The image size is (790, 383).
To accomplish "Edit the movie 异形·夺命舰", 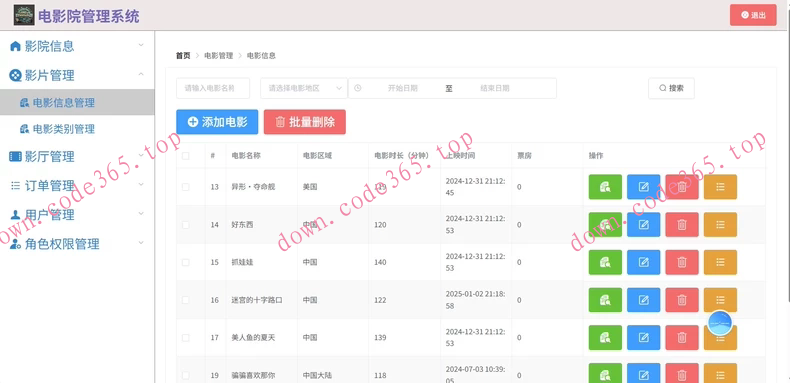I will [x=643, y=187].
